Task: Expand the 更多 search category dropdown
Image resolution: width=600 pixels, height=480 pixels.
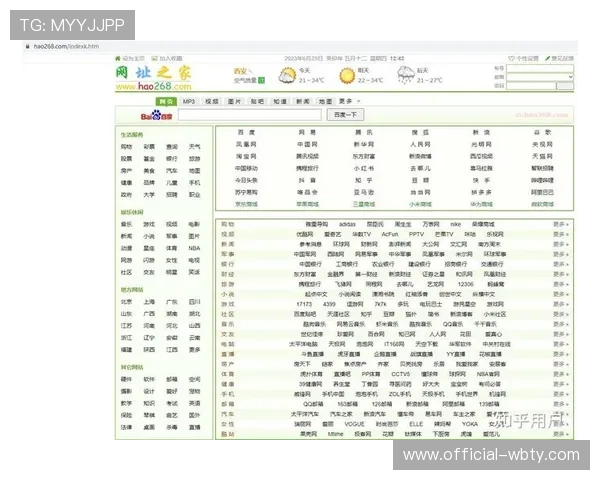Action: pyautogui.click(x=346, y=101)
